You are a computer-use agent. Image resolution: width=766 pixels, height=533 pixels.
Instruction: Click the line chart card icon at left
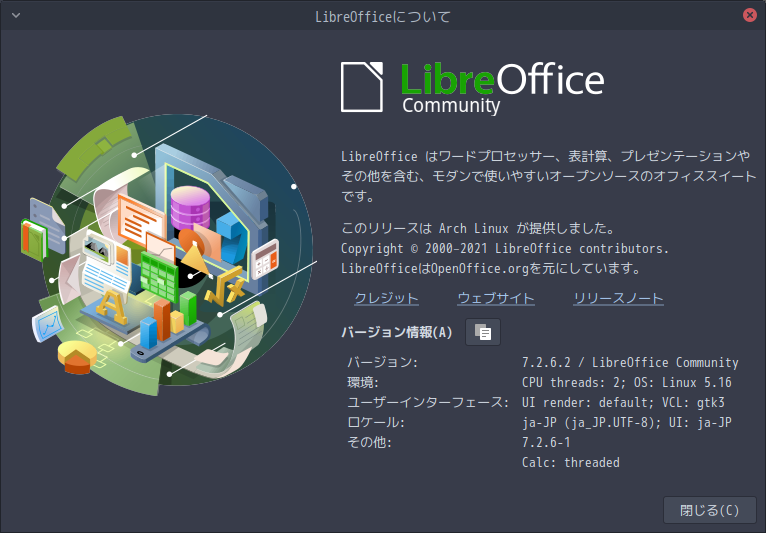click(48, 324)
